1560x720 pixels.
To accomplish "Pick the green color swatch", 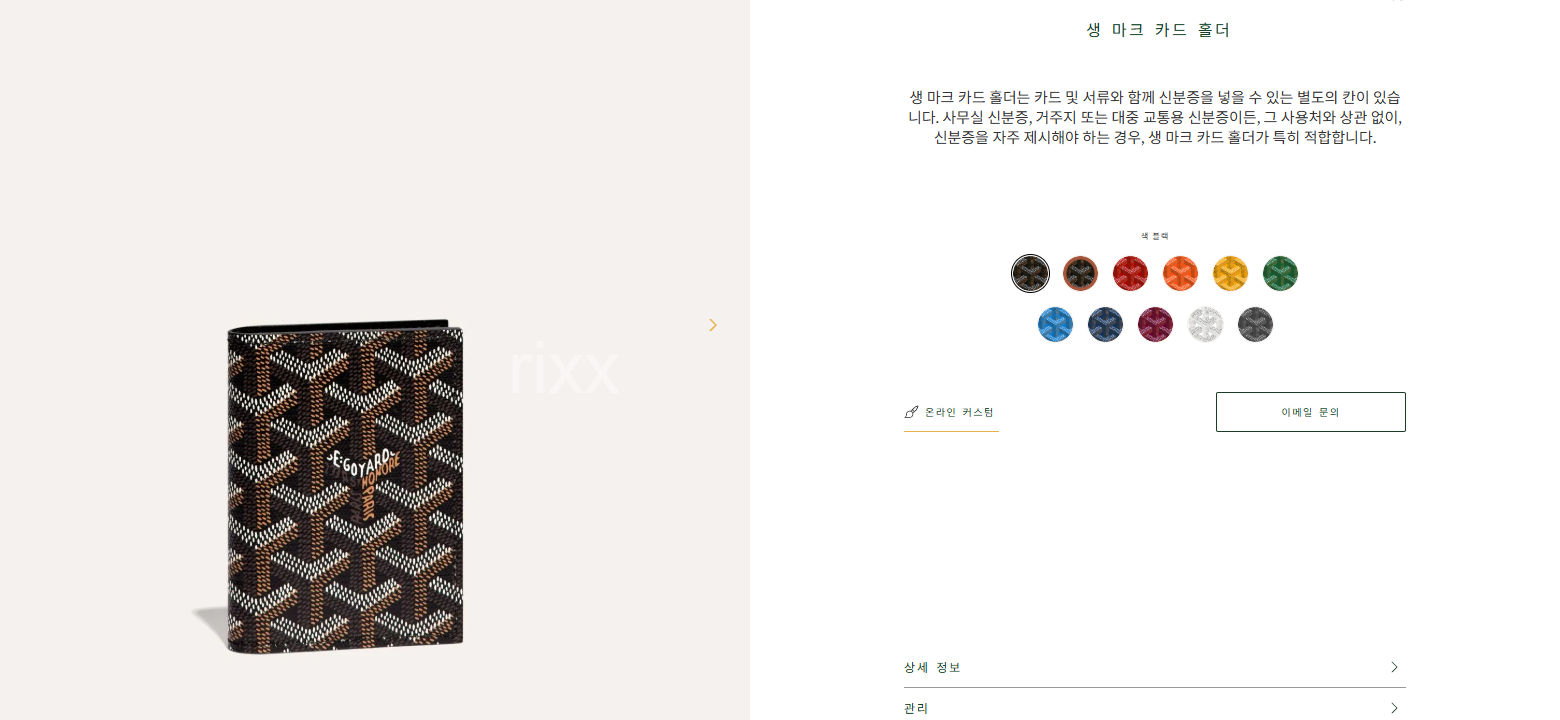I will [1280, 273].
